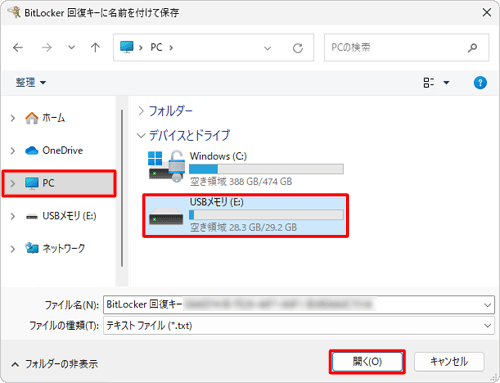The image size is (500, 383).
Task: Open the ファイル名 dropdown arrow
Action: click(x=487, y=305)
